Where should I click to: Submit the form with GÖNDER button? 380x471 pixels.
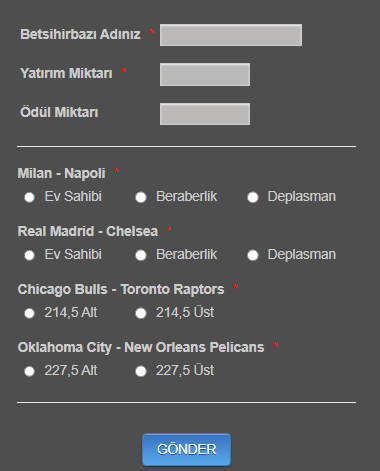coord(186,449)
